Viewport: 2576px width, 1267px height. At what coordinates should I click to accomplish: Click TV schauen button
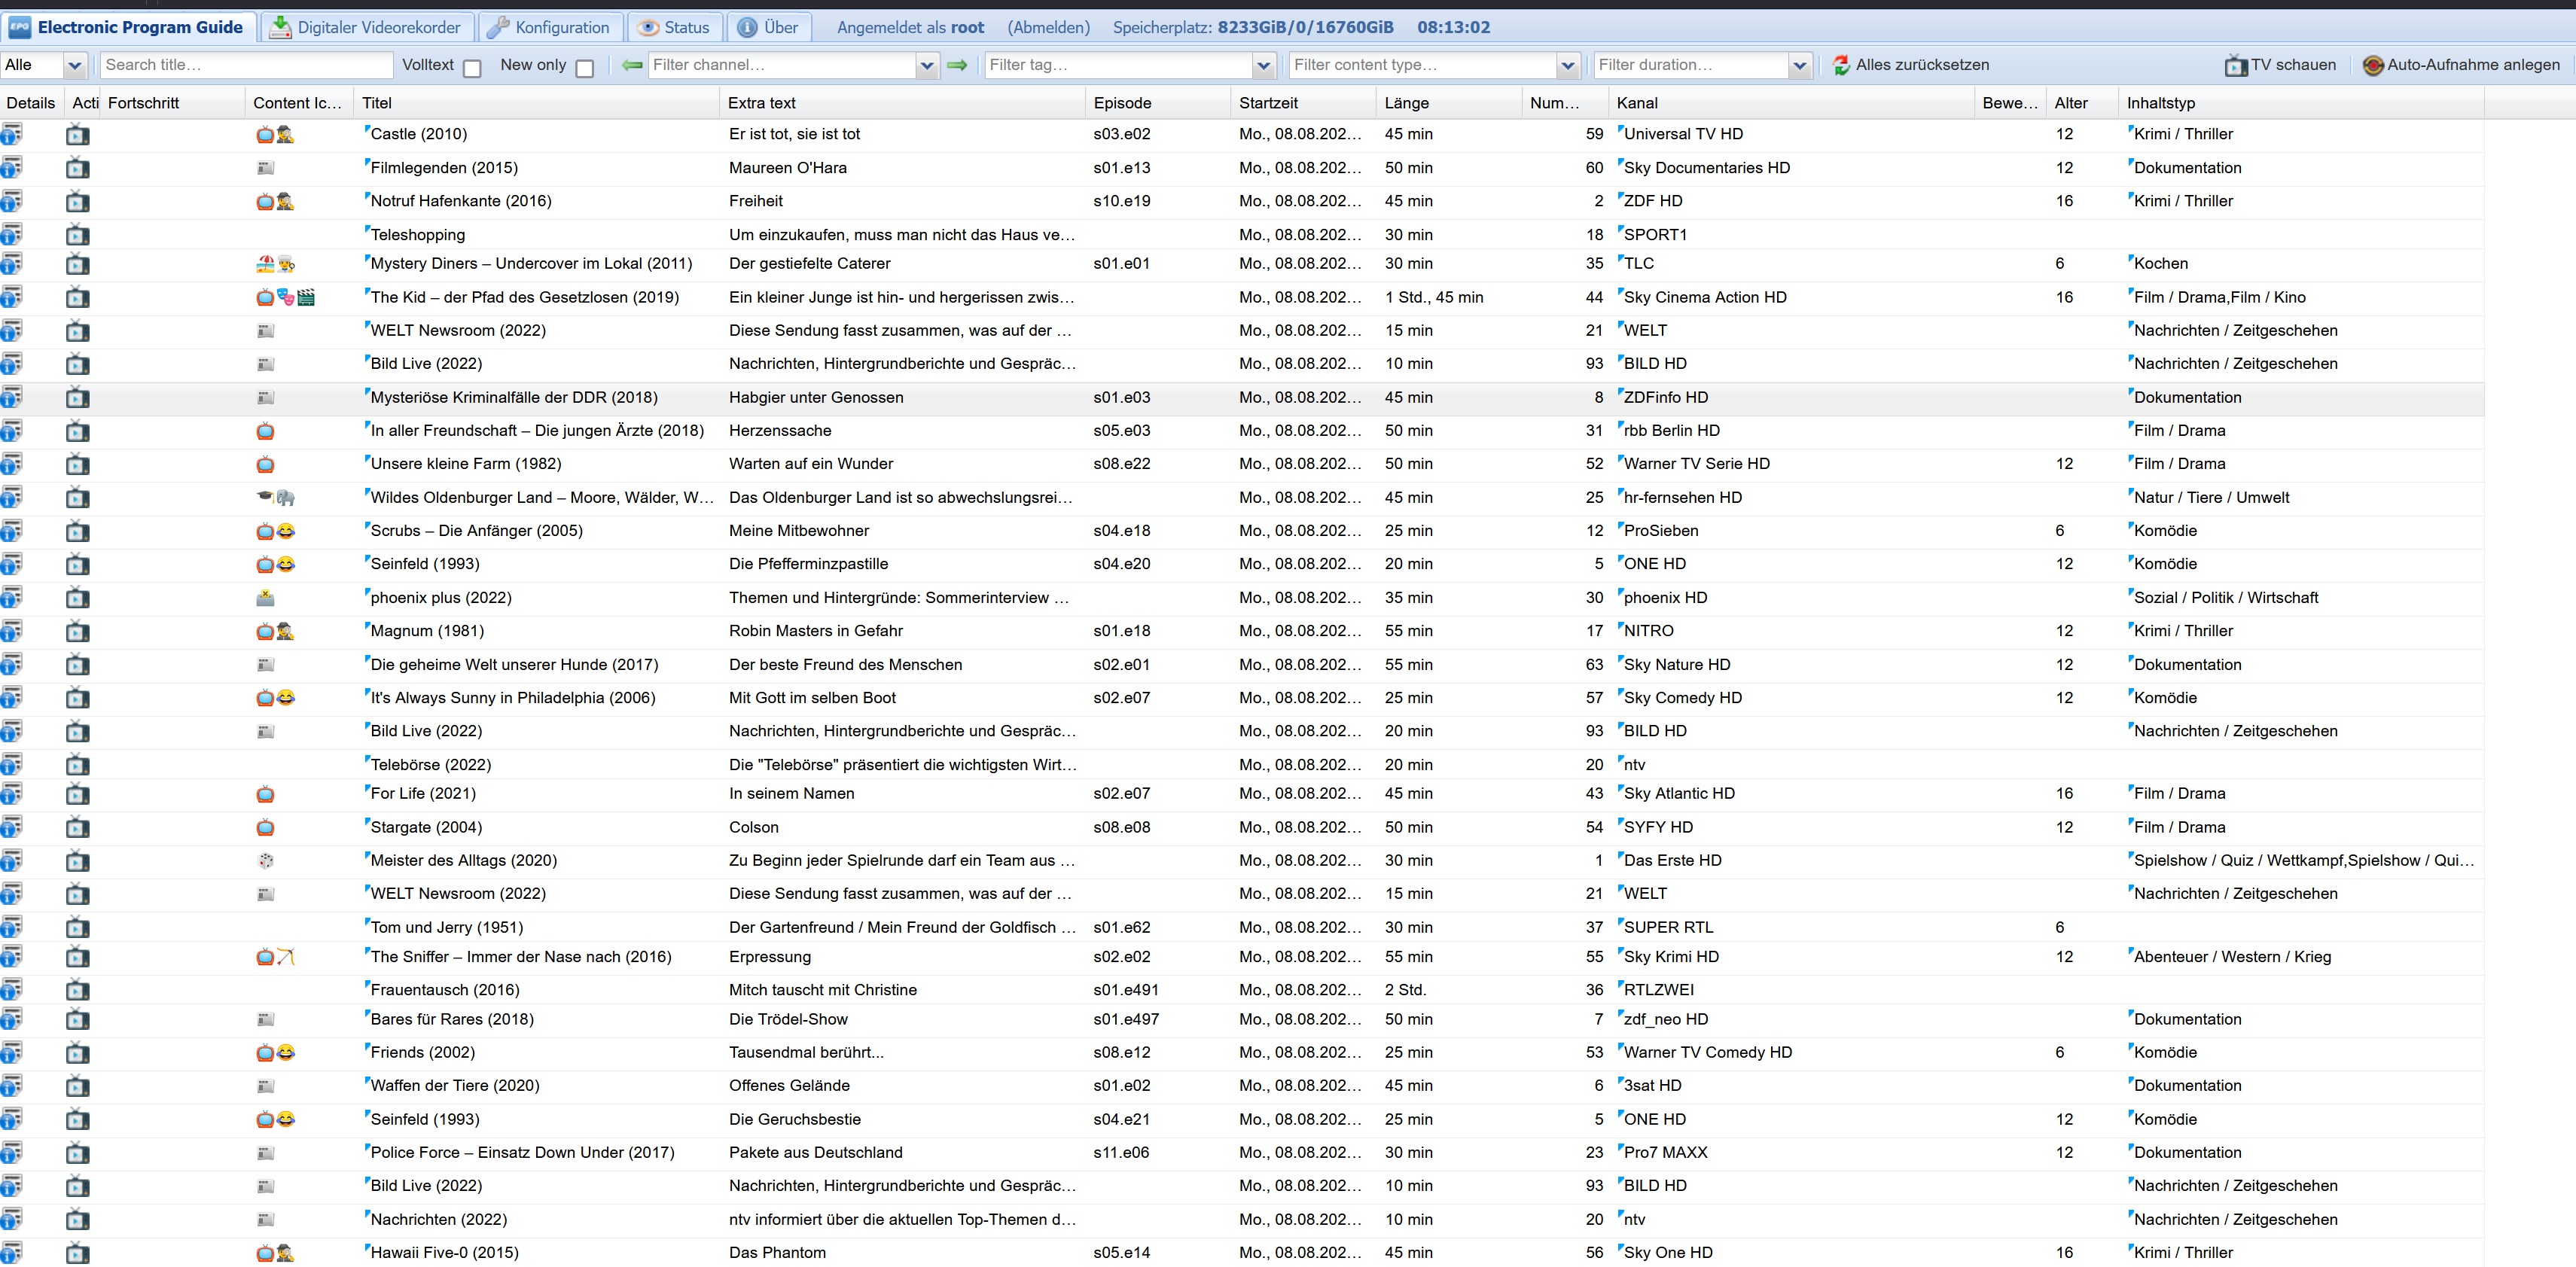point(2280,65)
